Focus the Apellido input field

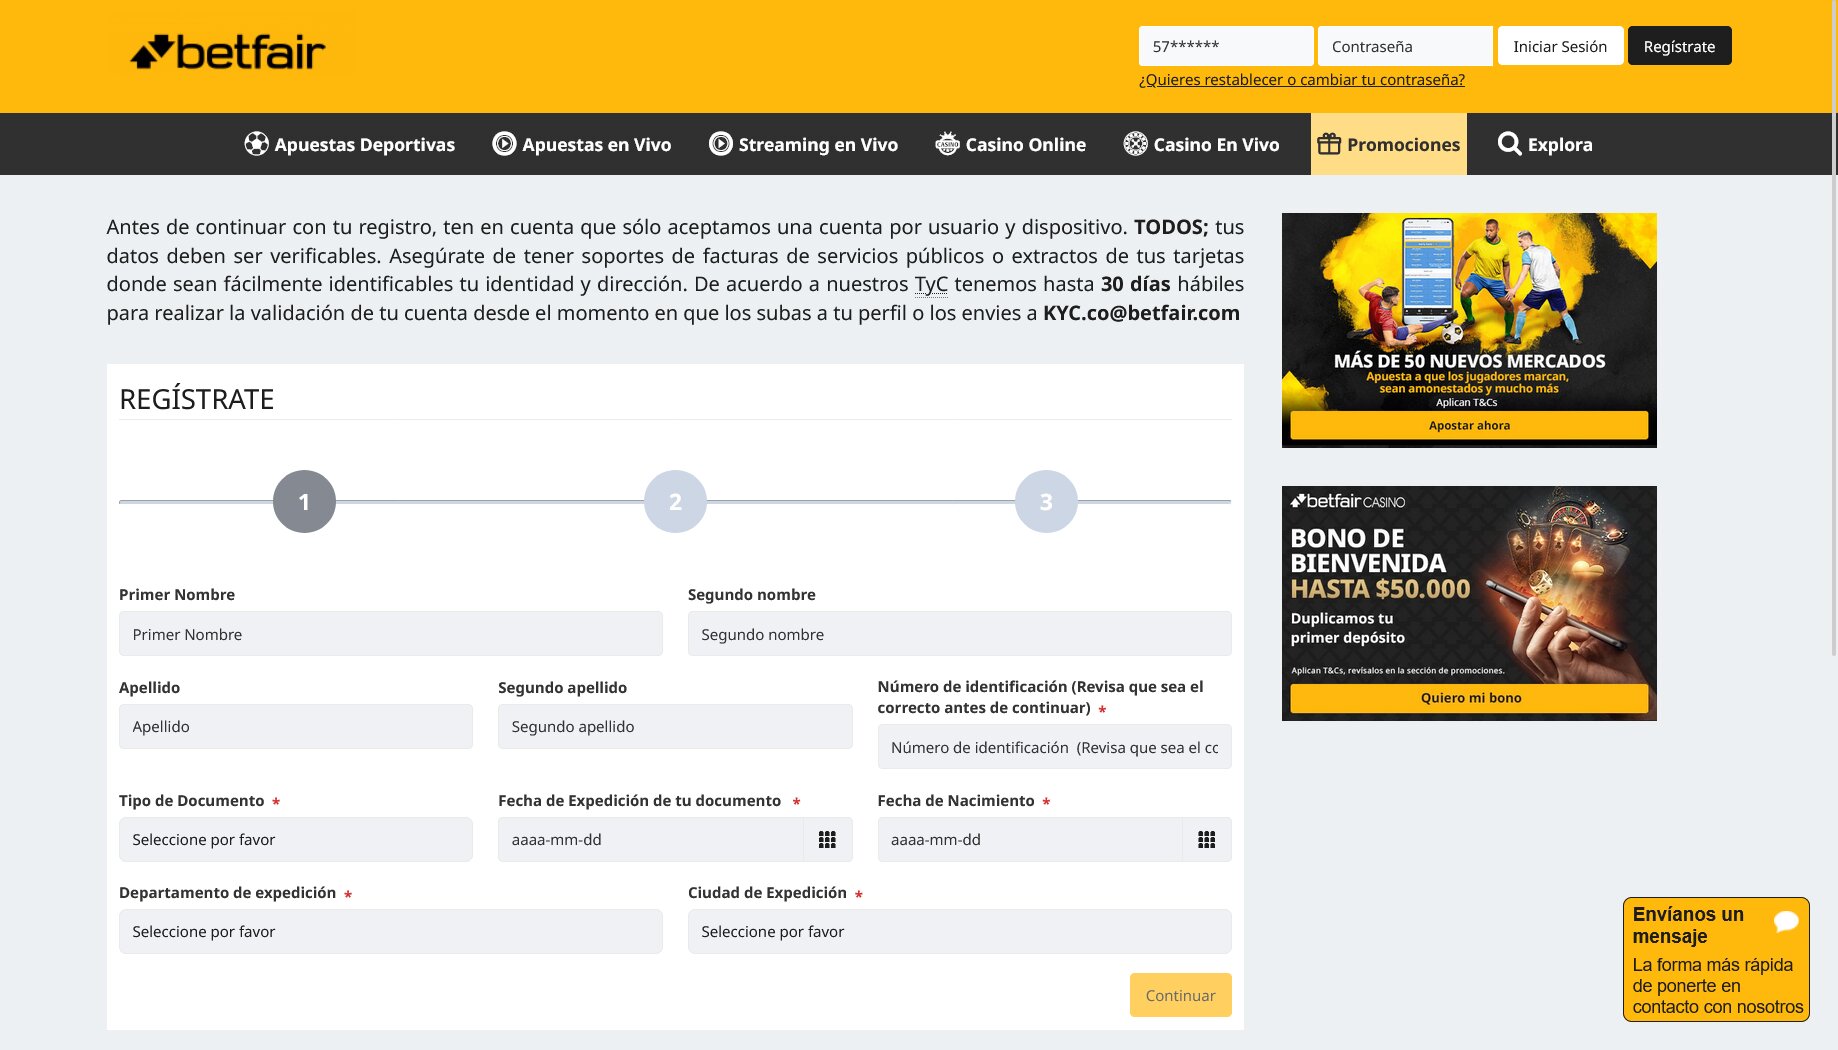tap(296, 727)
